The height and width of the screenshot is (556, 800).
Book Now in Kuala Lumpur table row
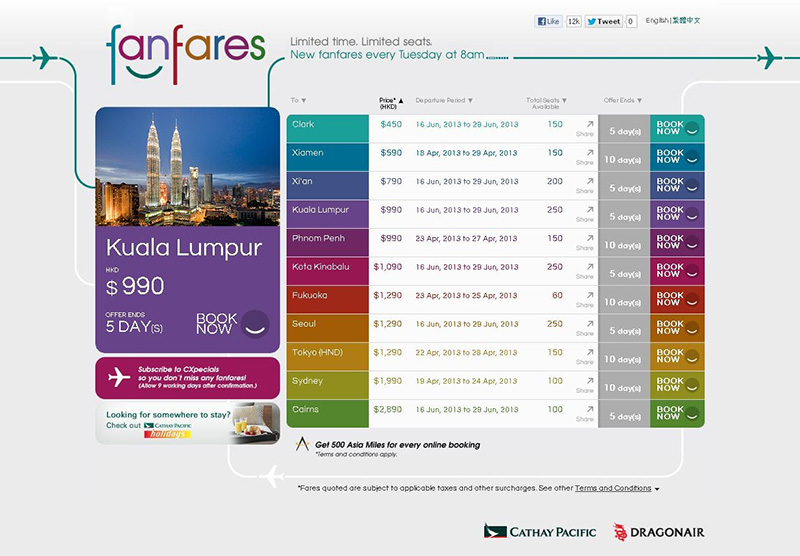pyautogui.click(x=677, y=214)
